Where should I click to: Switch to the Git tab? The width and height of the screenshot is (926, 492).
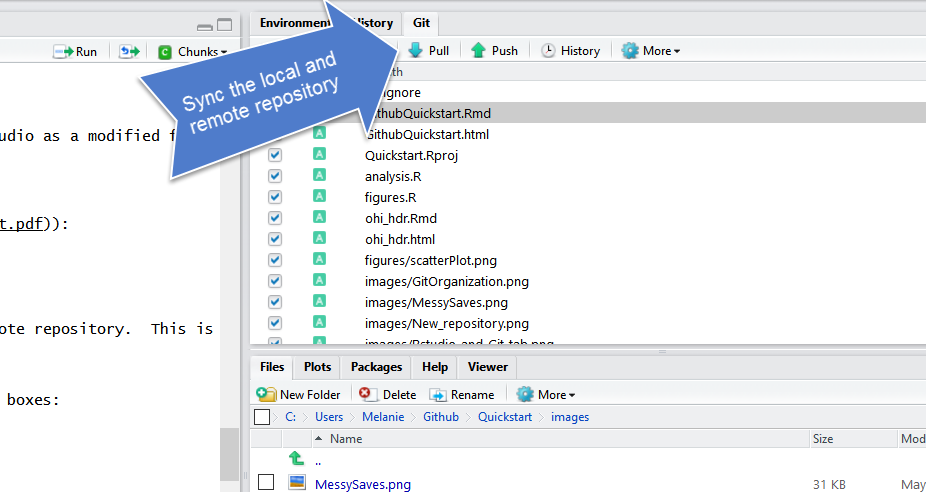(421, 23)
